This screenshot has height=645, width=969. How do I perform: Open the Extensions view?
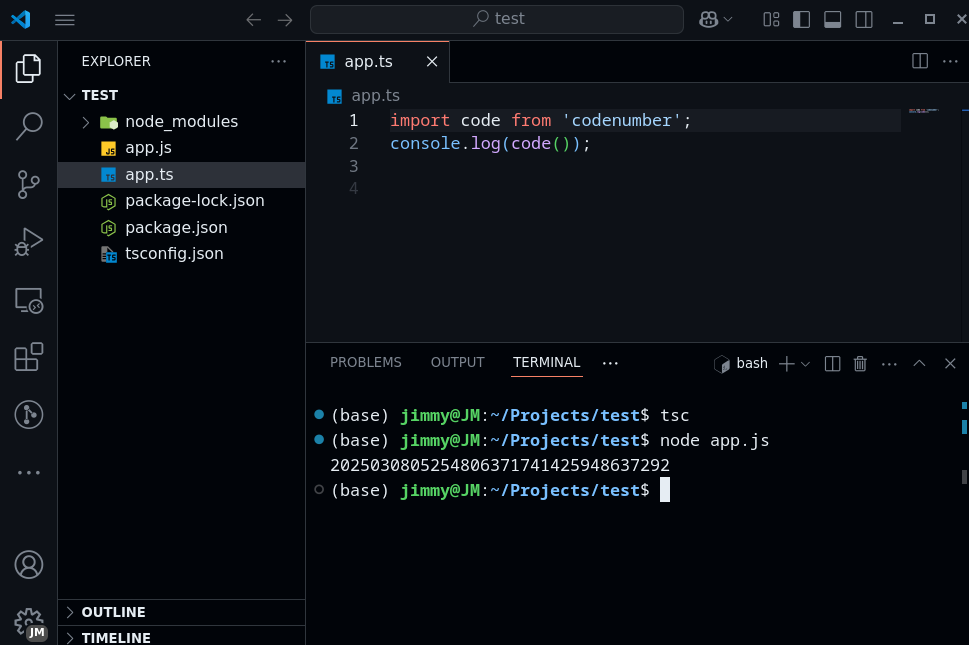[28, 357]
